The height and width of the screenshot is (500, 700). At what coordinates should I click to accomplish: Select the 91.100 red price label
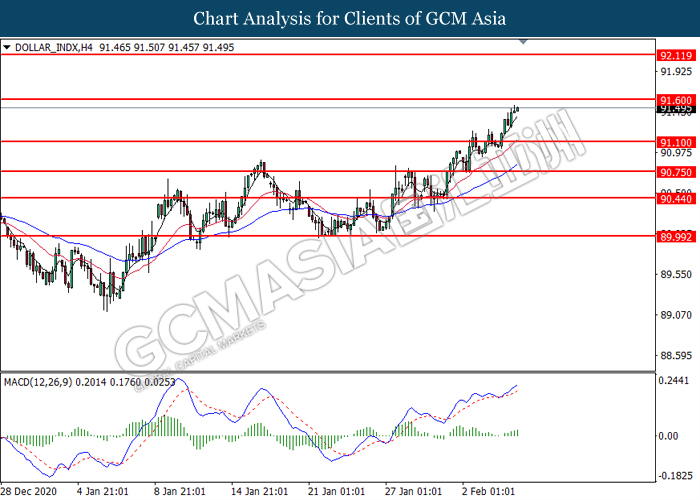pyautogui.click(x=676, y=142)
